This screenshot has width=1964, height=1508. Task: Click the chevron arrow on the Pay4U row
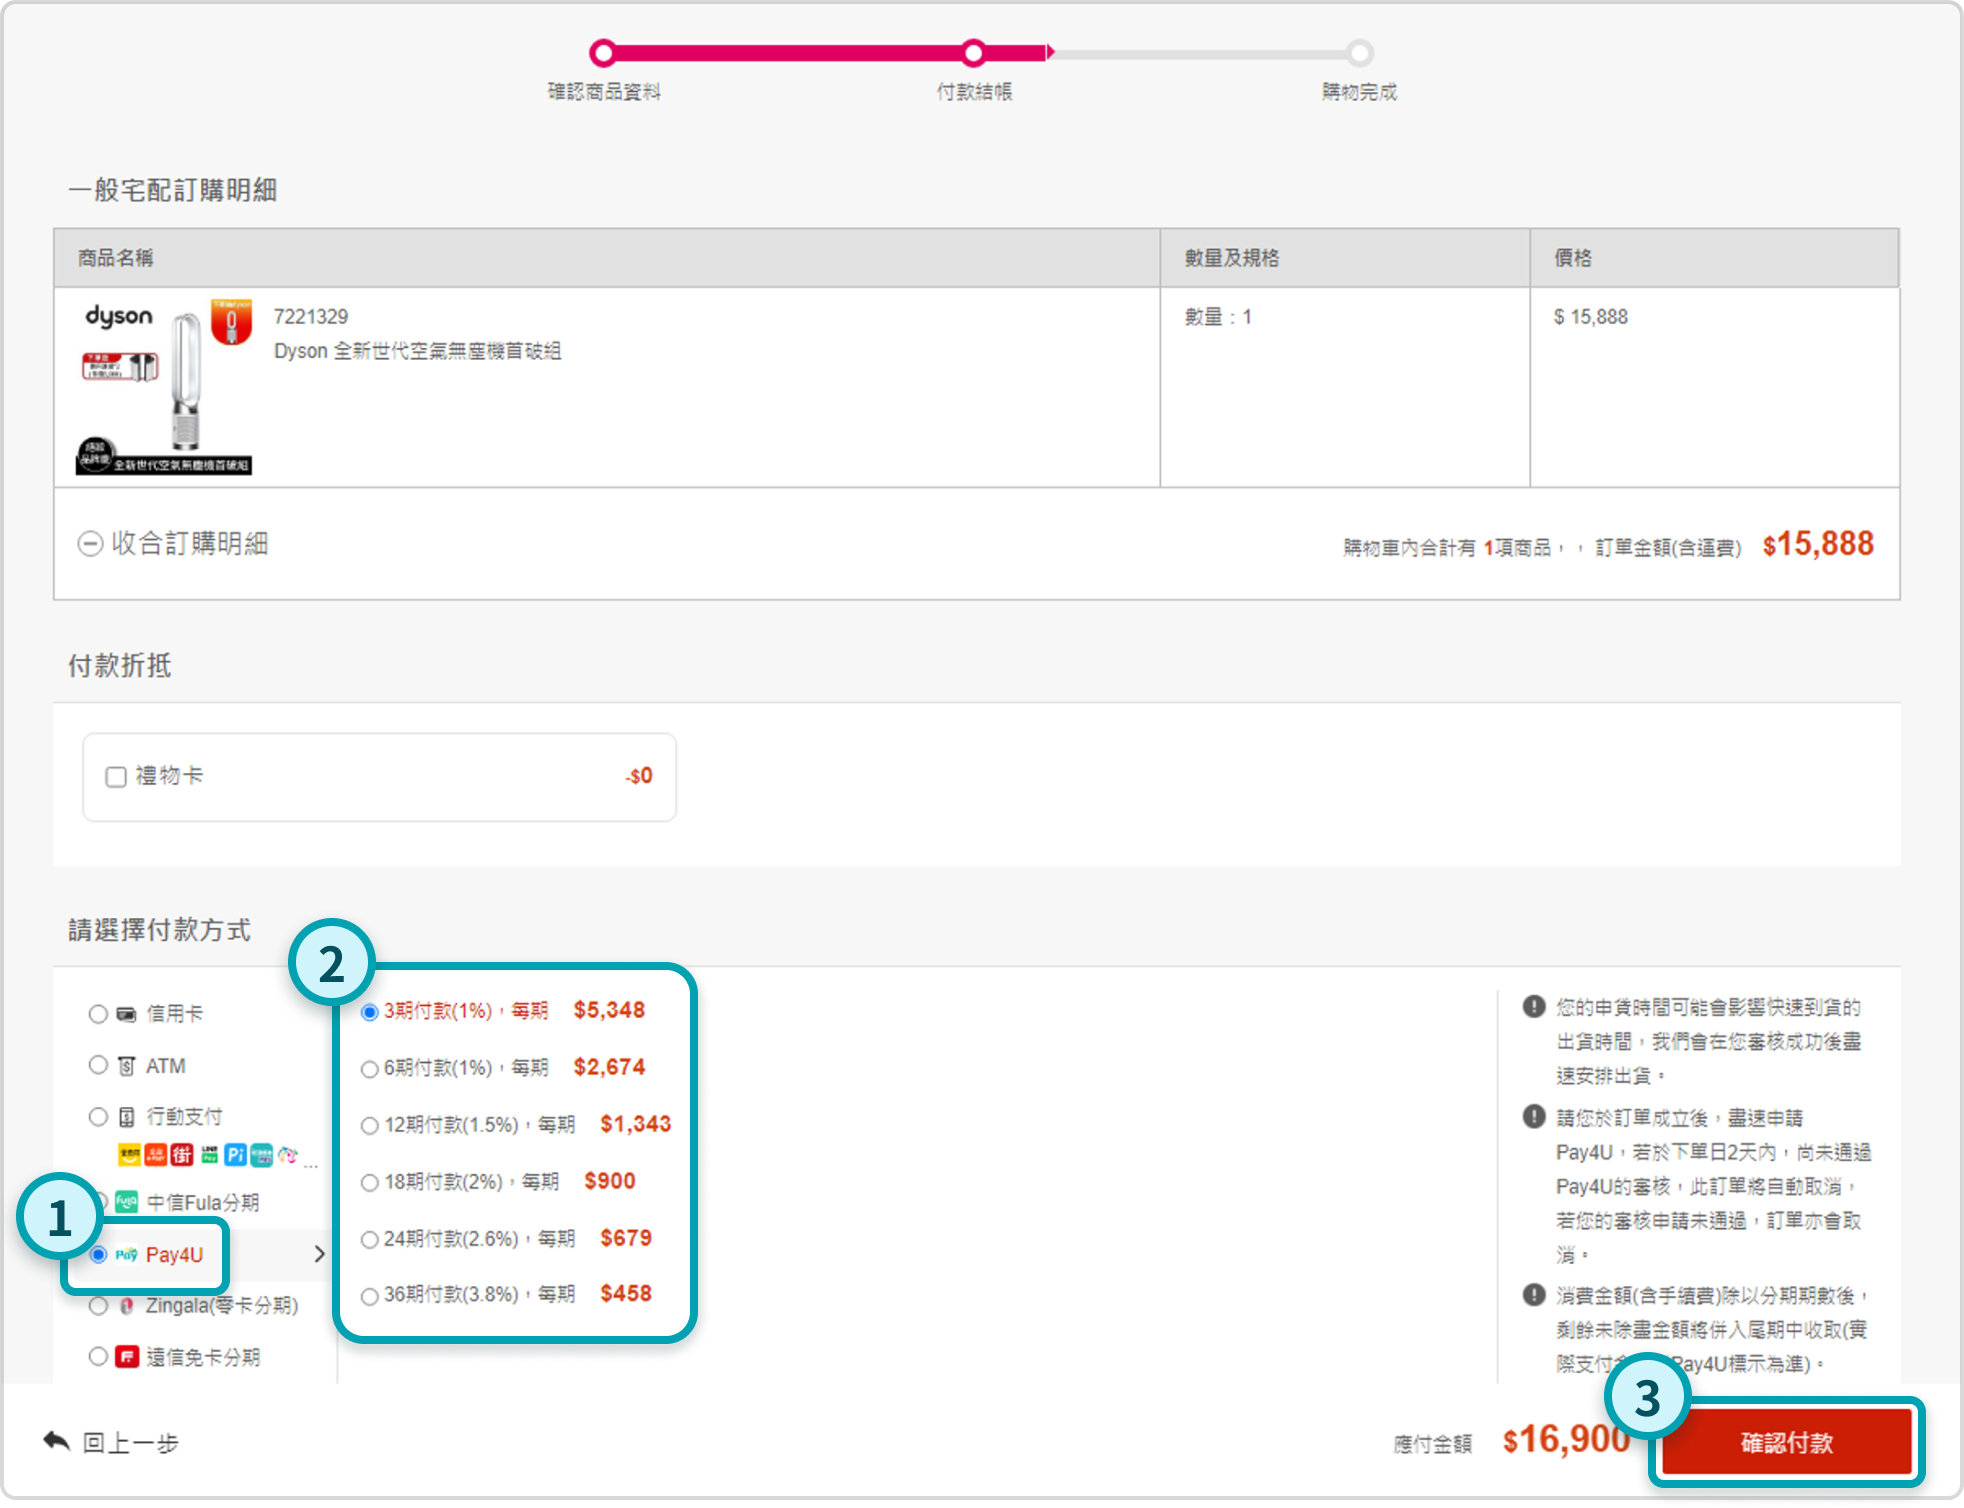pos(319,1254)
